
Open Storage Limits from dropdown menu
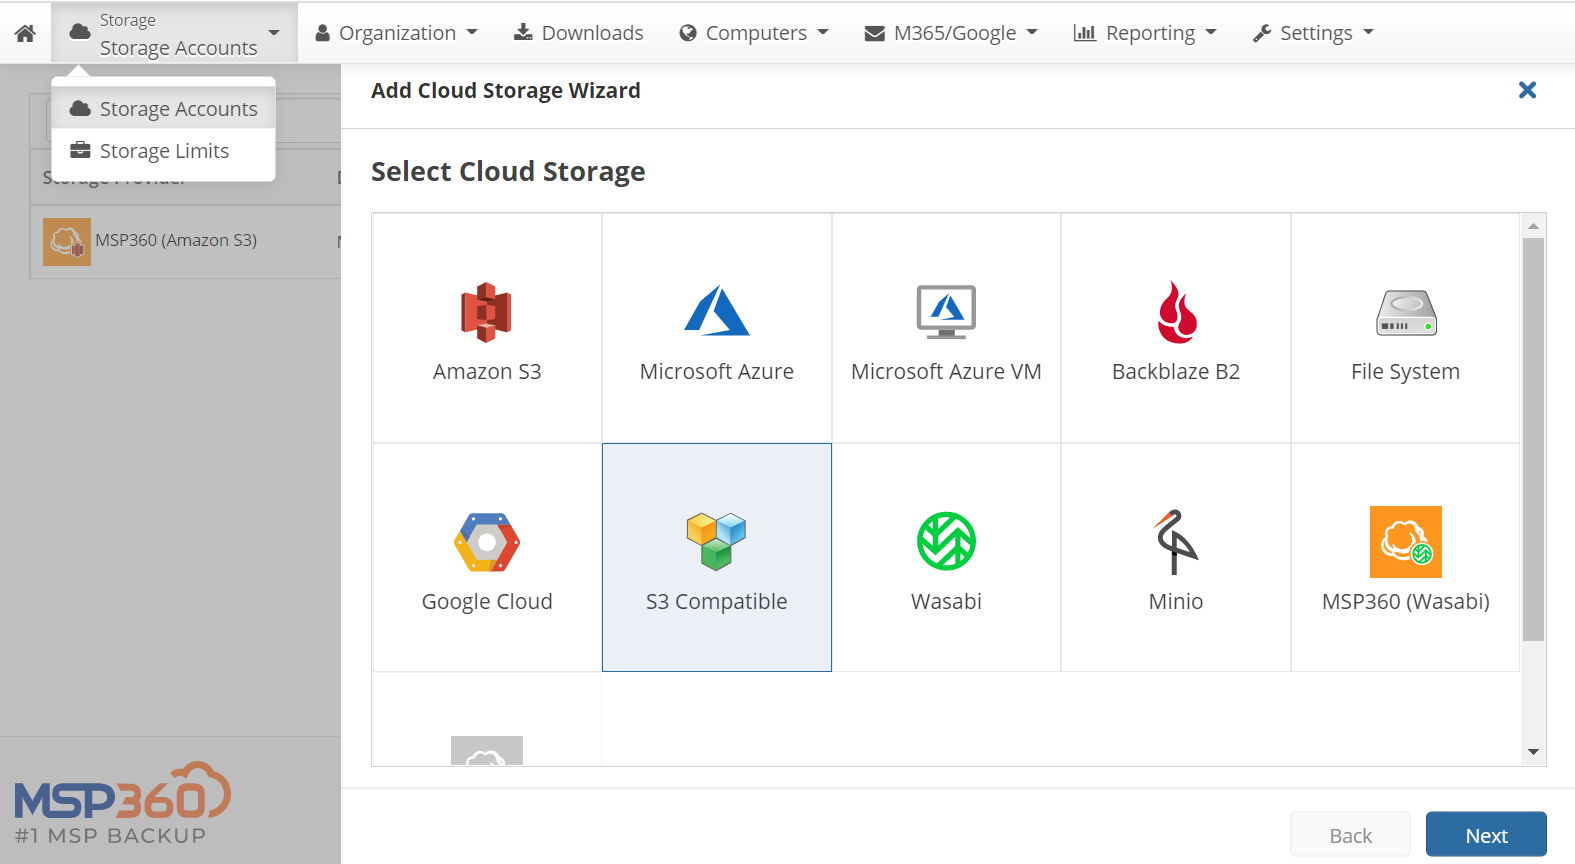click(164, 150)
